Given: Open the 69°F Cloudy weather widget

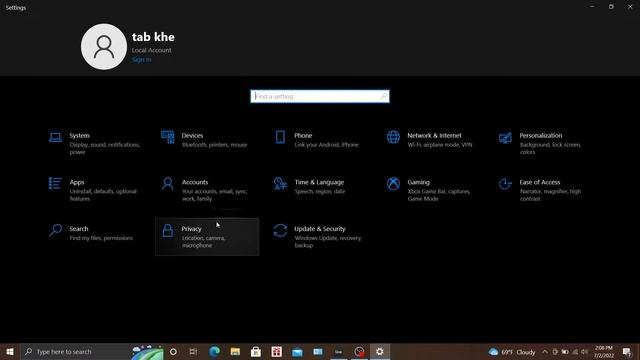Looking at the screenshot, I should pyautogui.click(x=512, y=352).
